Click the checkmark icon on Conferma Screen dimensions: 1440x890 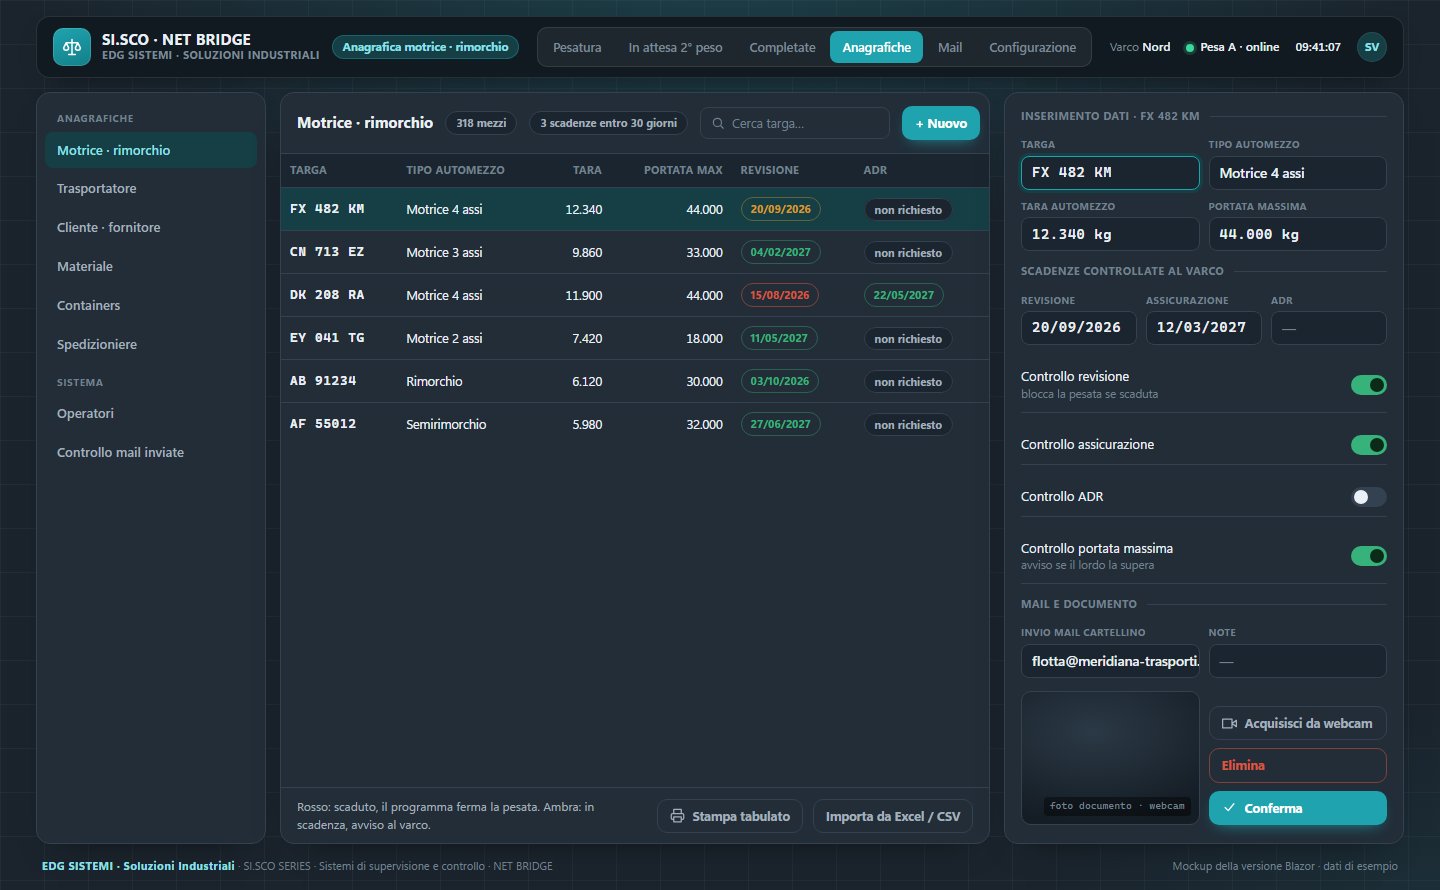click(x=1229, y=808)
